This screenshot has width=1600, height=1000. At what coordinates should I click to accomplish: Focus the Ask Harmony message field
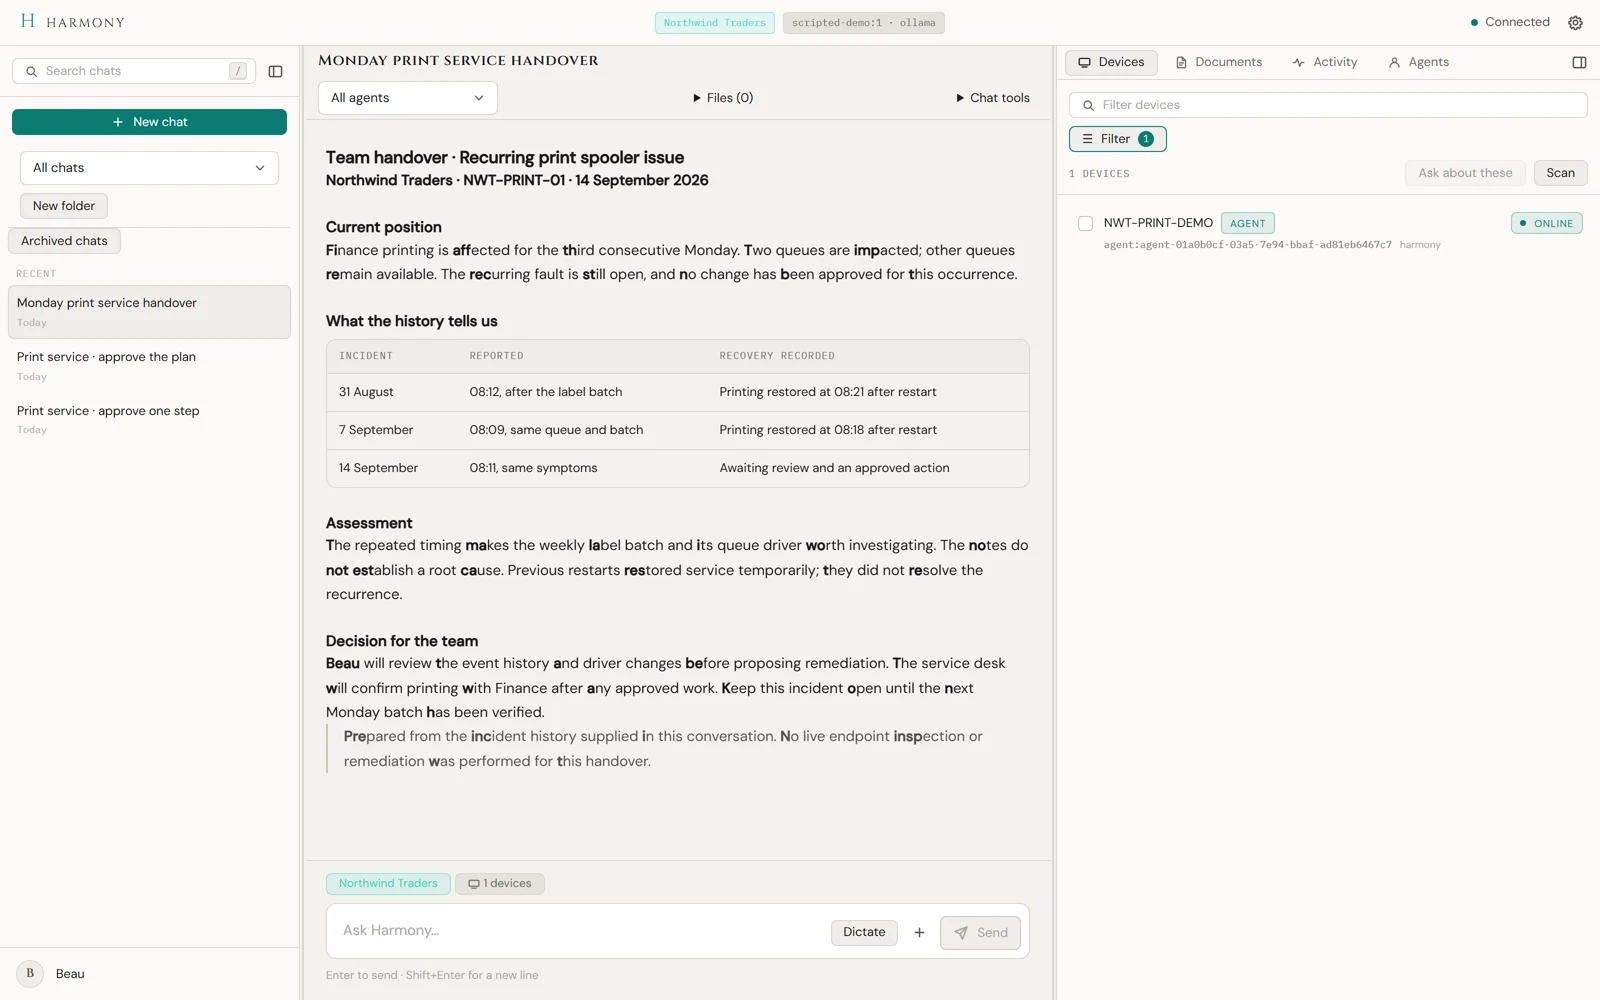point(580,931)
